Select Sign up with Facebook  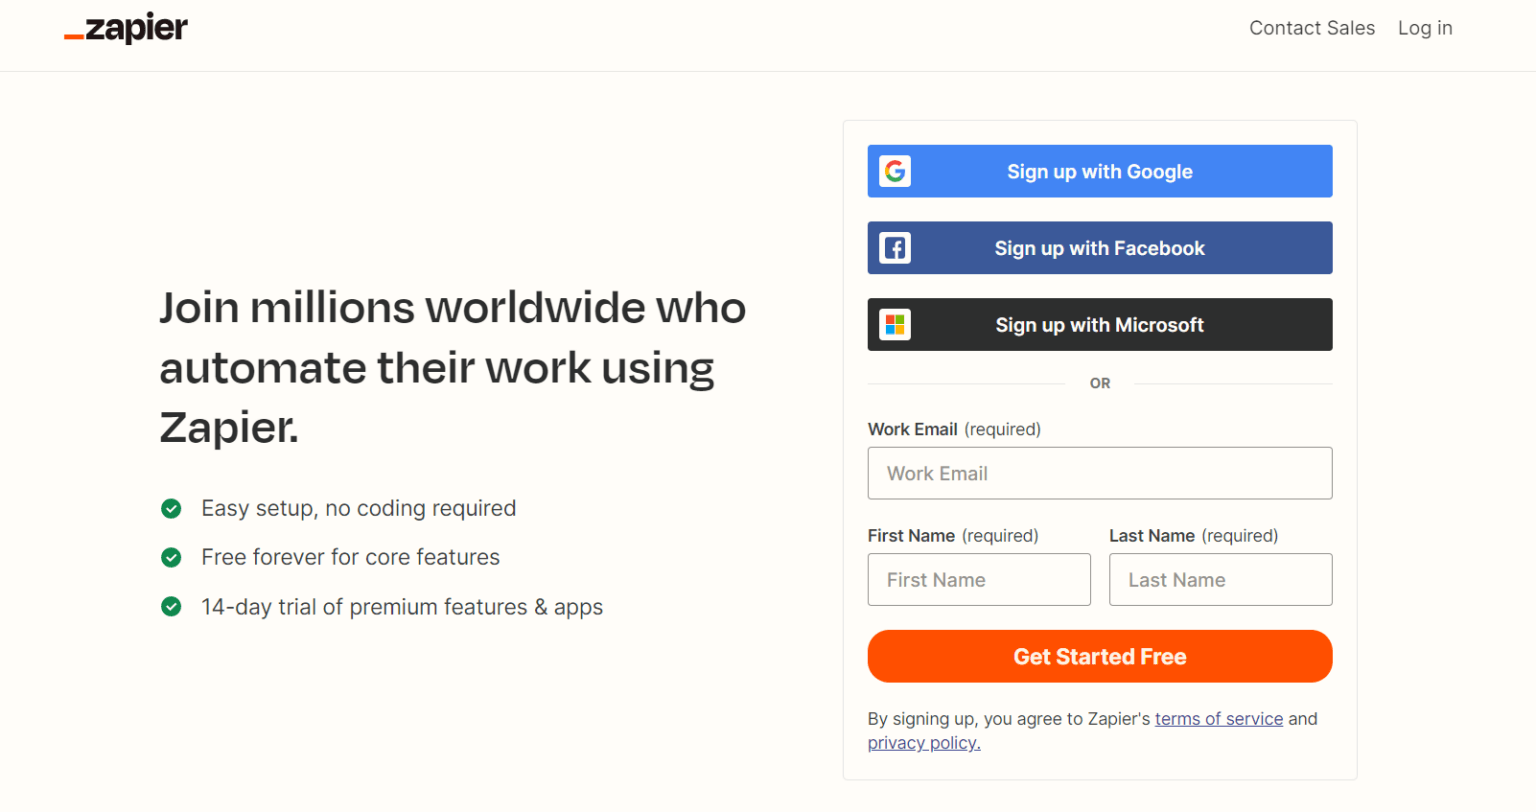(1100, 247)
